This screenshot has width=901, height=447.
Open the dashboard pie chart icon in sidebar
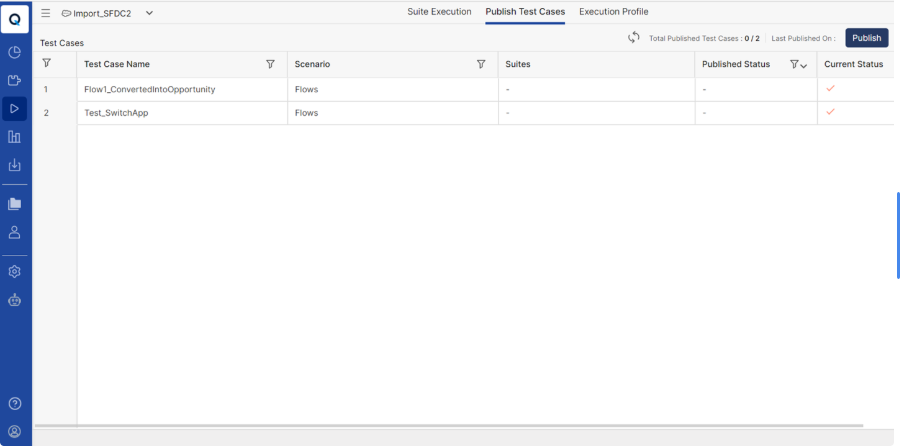click(x=14, y=53)
